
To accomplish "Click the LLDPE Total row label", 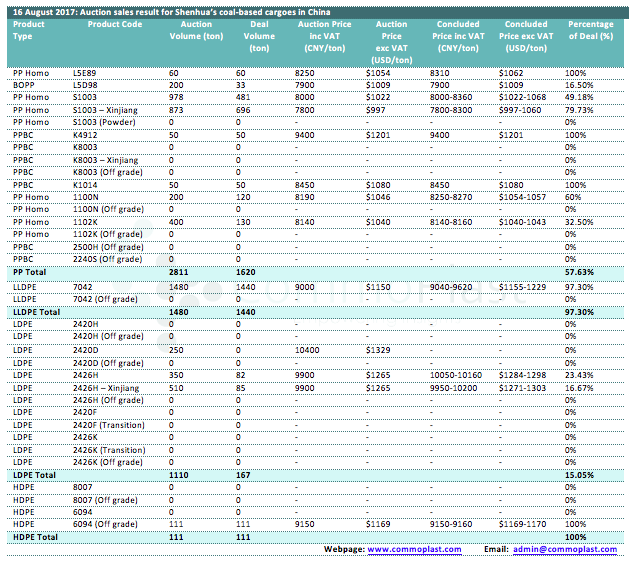I will [x=36, y=313].
